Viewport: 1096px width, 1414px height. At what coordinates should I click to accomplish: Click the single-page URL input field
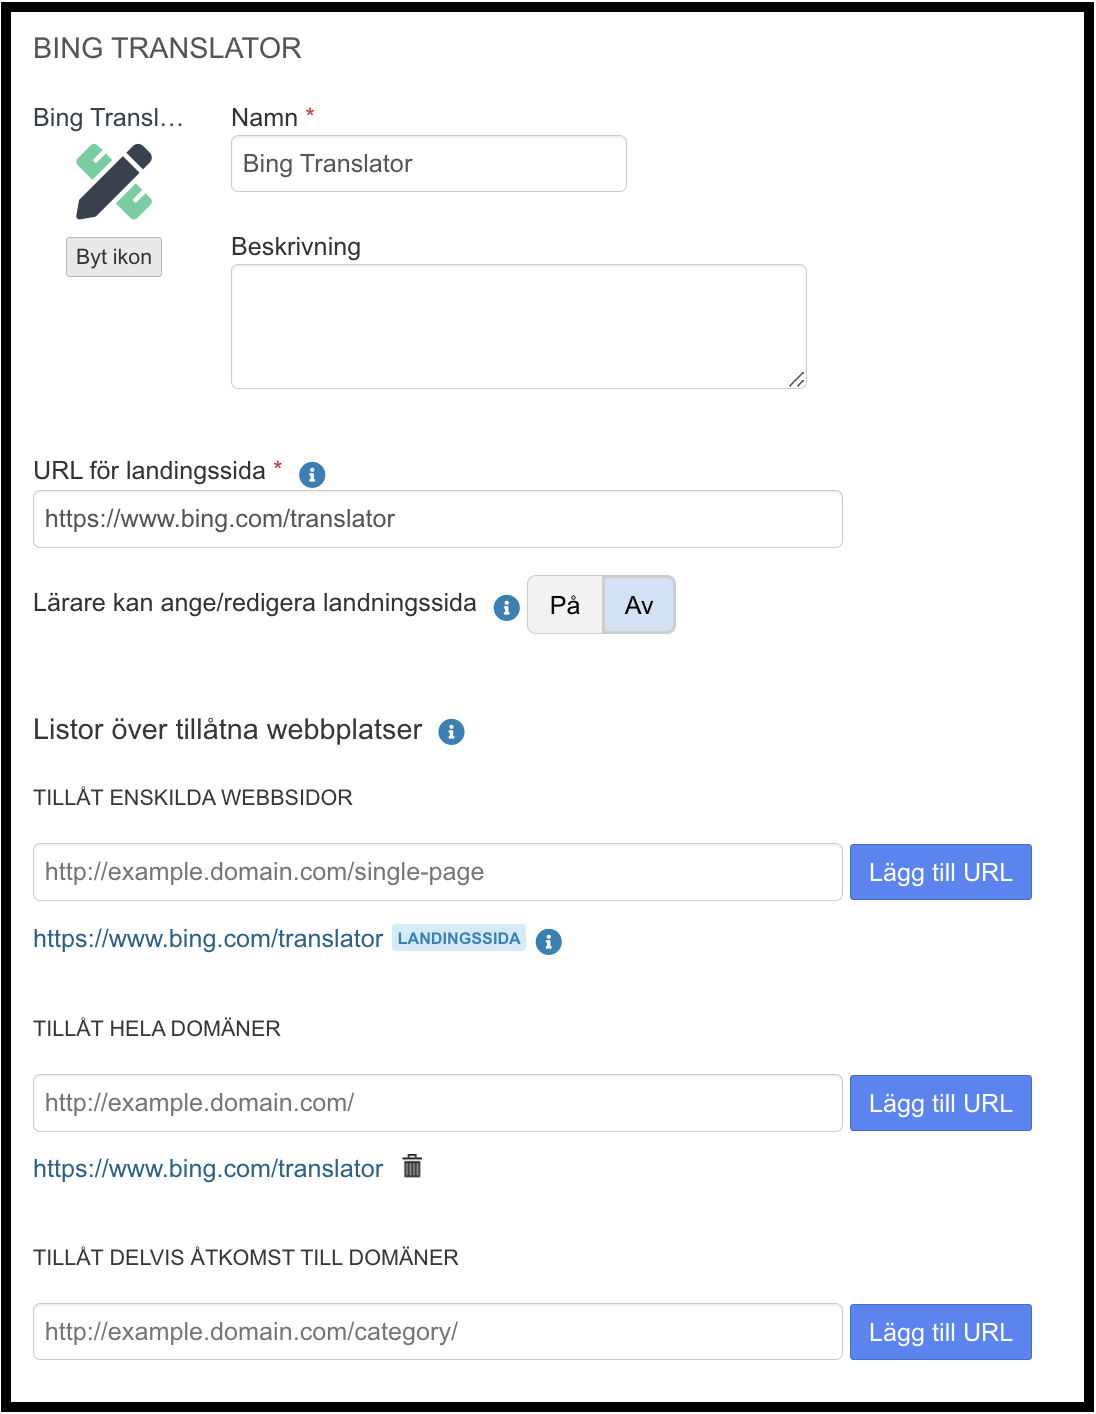click(438, 872)
